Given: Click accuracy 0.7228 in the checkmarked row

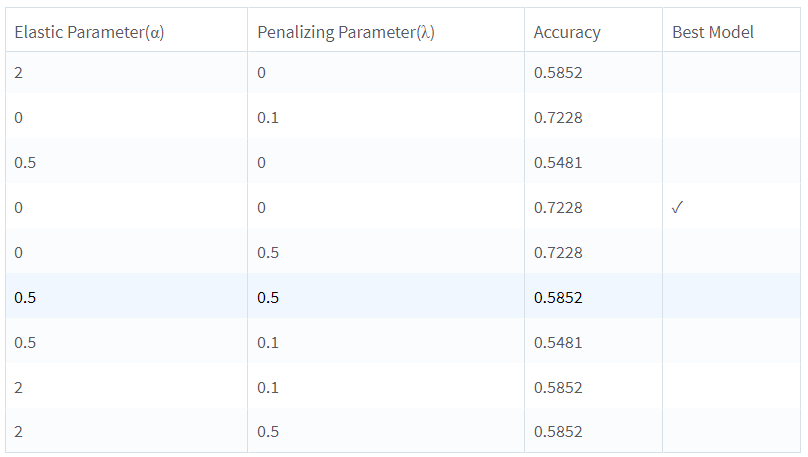Looking at the screenshot, I should click(558, 208).
